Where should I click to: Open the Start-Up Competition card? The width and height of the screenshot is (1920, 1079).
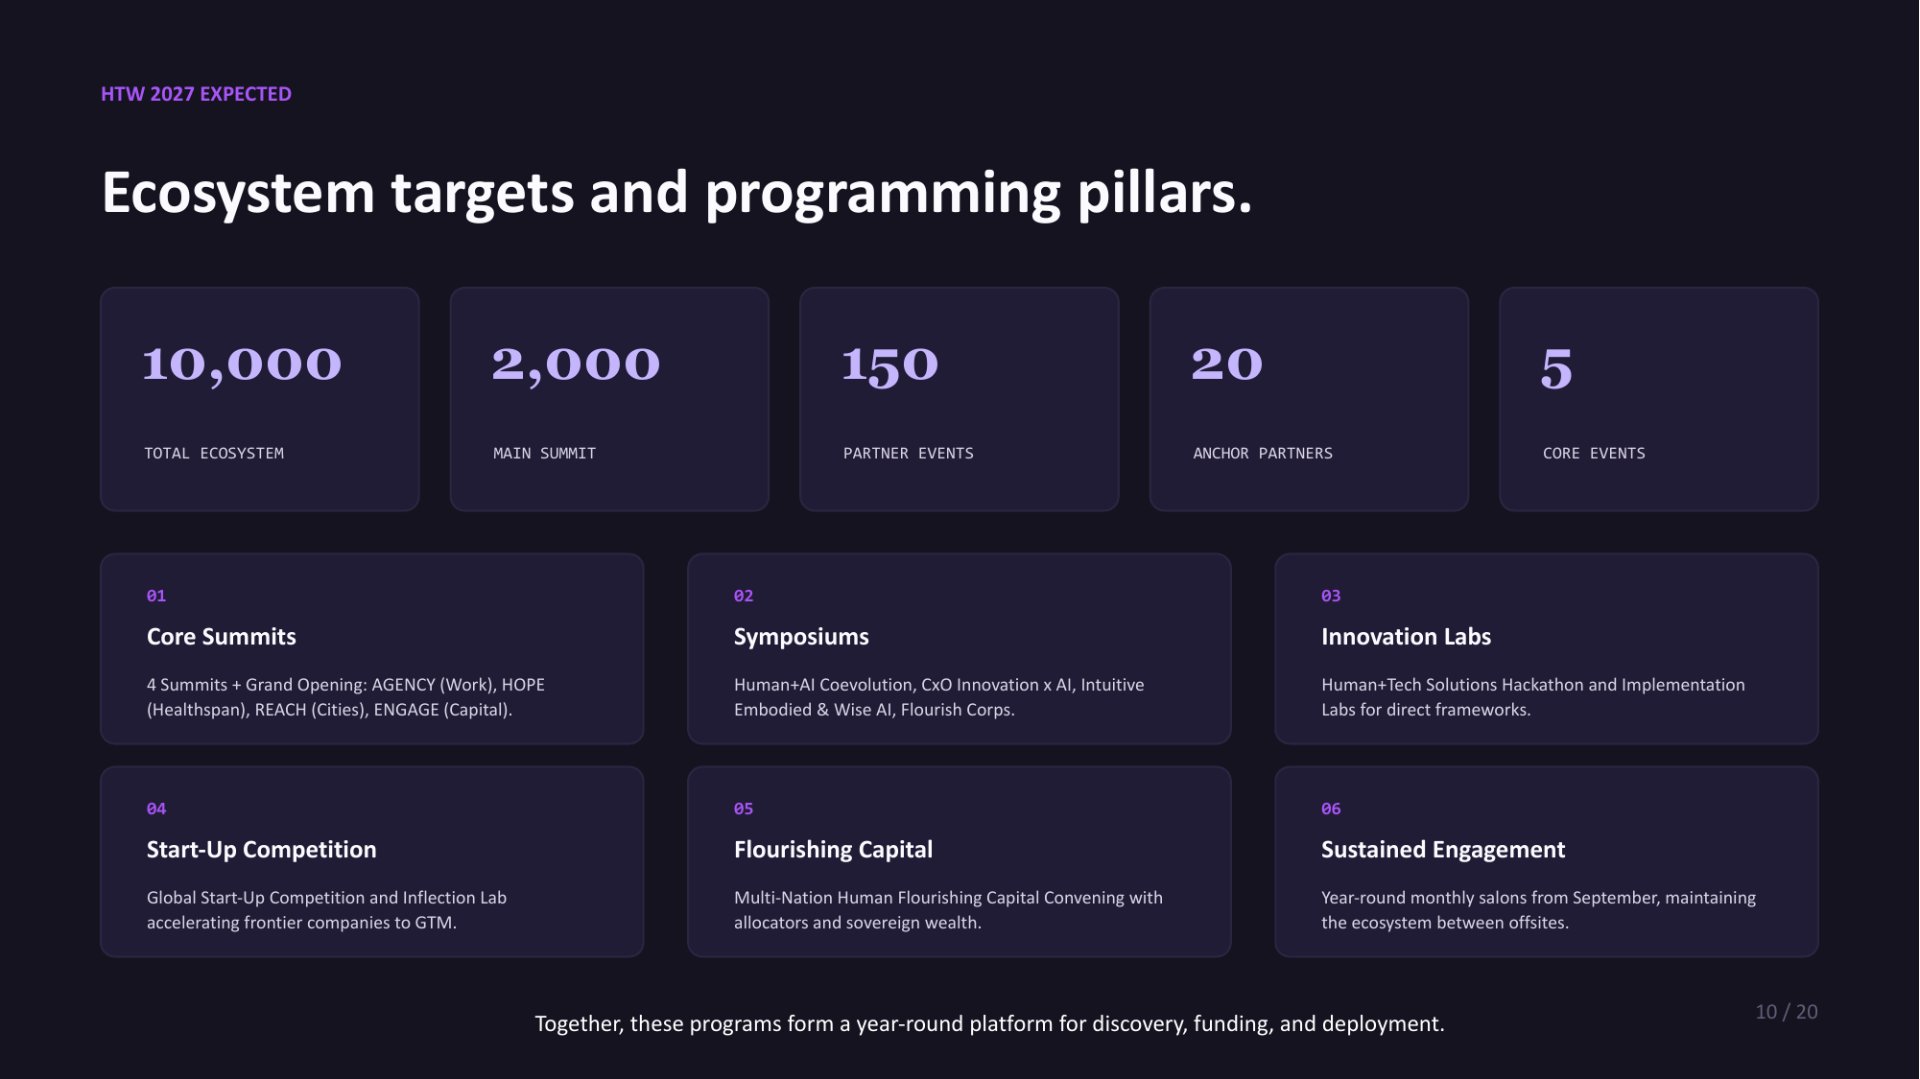pos(372,862)
